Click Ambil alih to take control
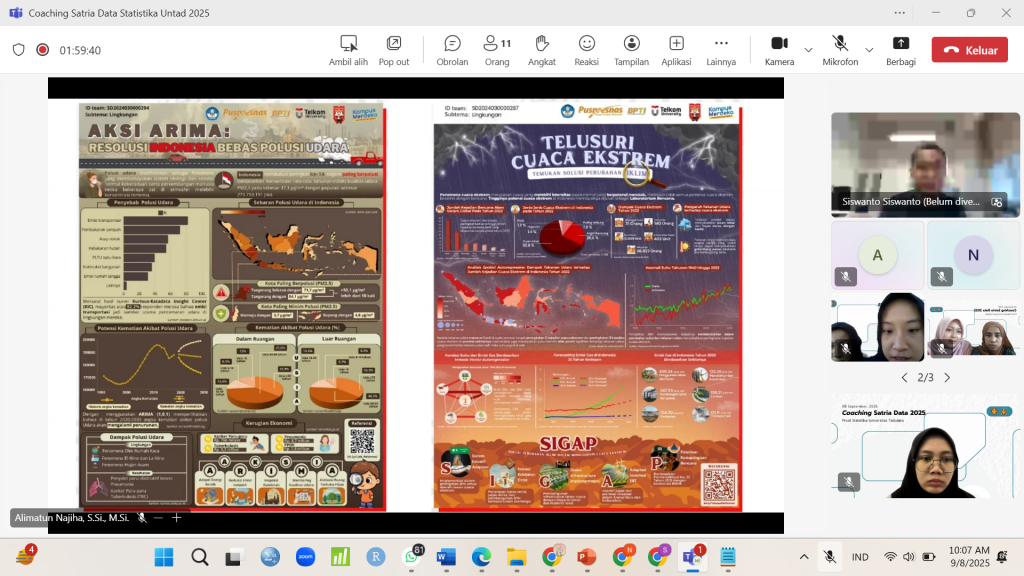Screen dimensions: 1024x576 348,49
